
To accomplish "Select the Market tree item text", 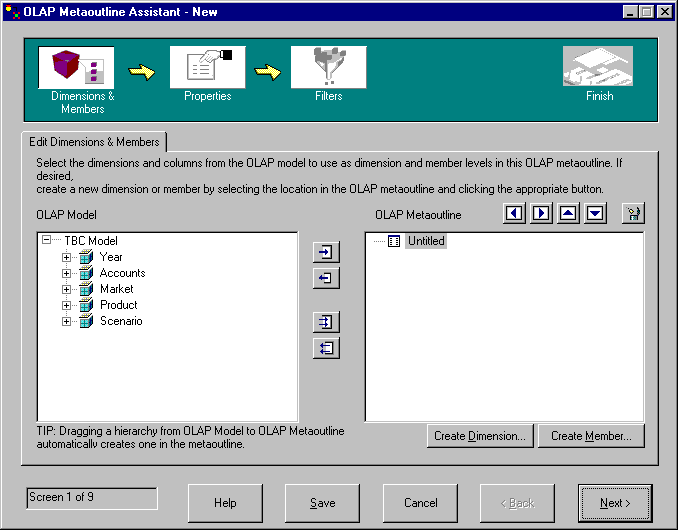I will click(117, 289).
